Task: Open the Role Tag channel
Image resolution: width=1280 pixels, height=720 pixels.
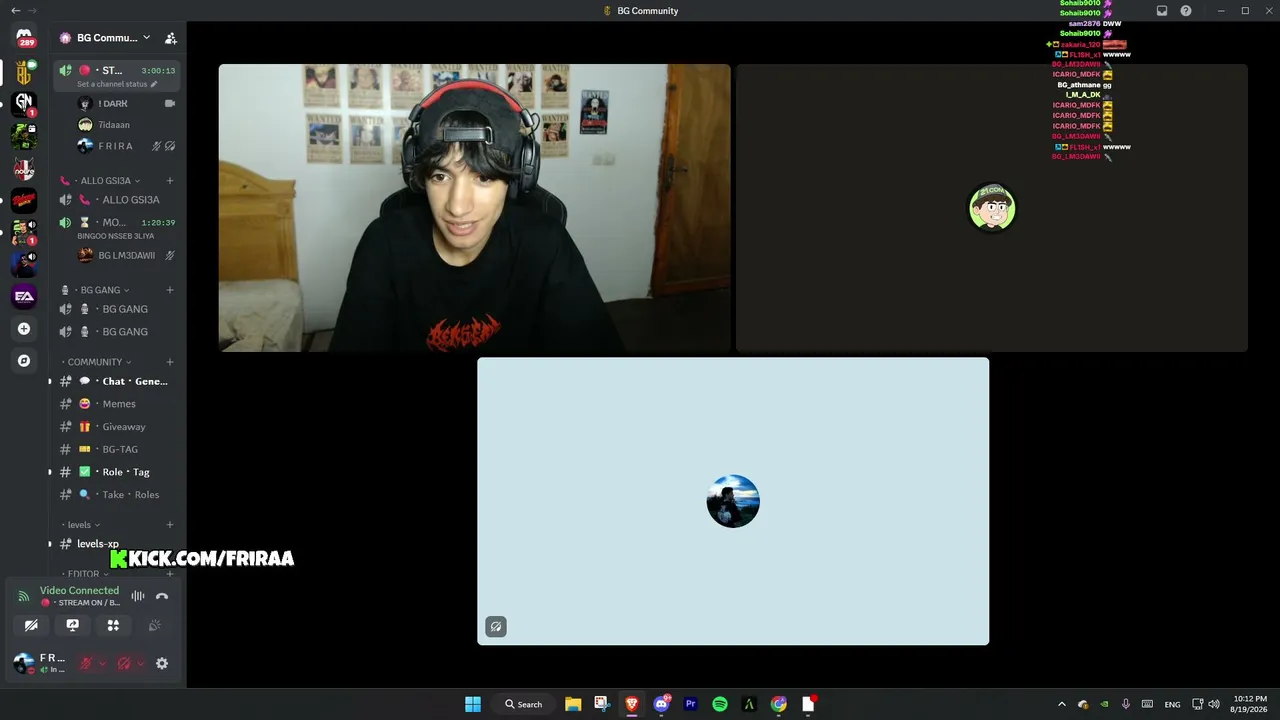Action: pos(117,472)
